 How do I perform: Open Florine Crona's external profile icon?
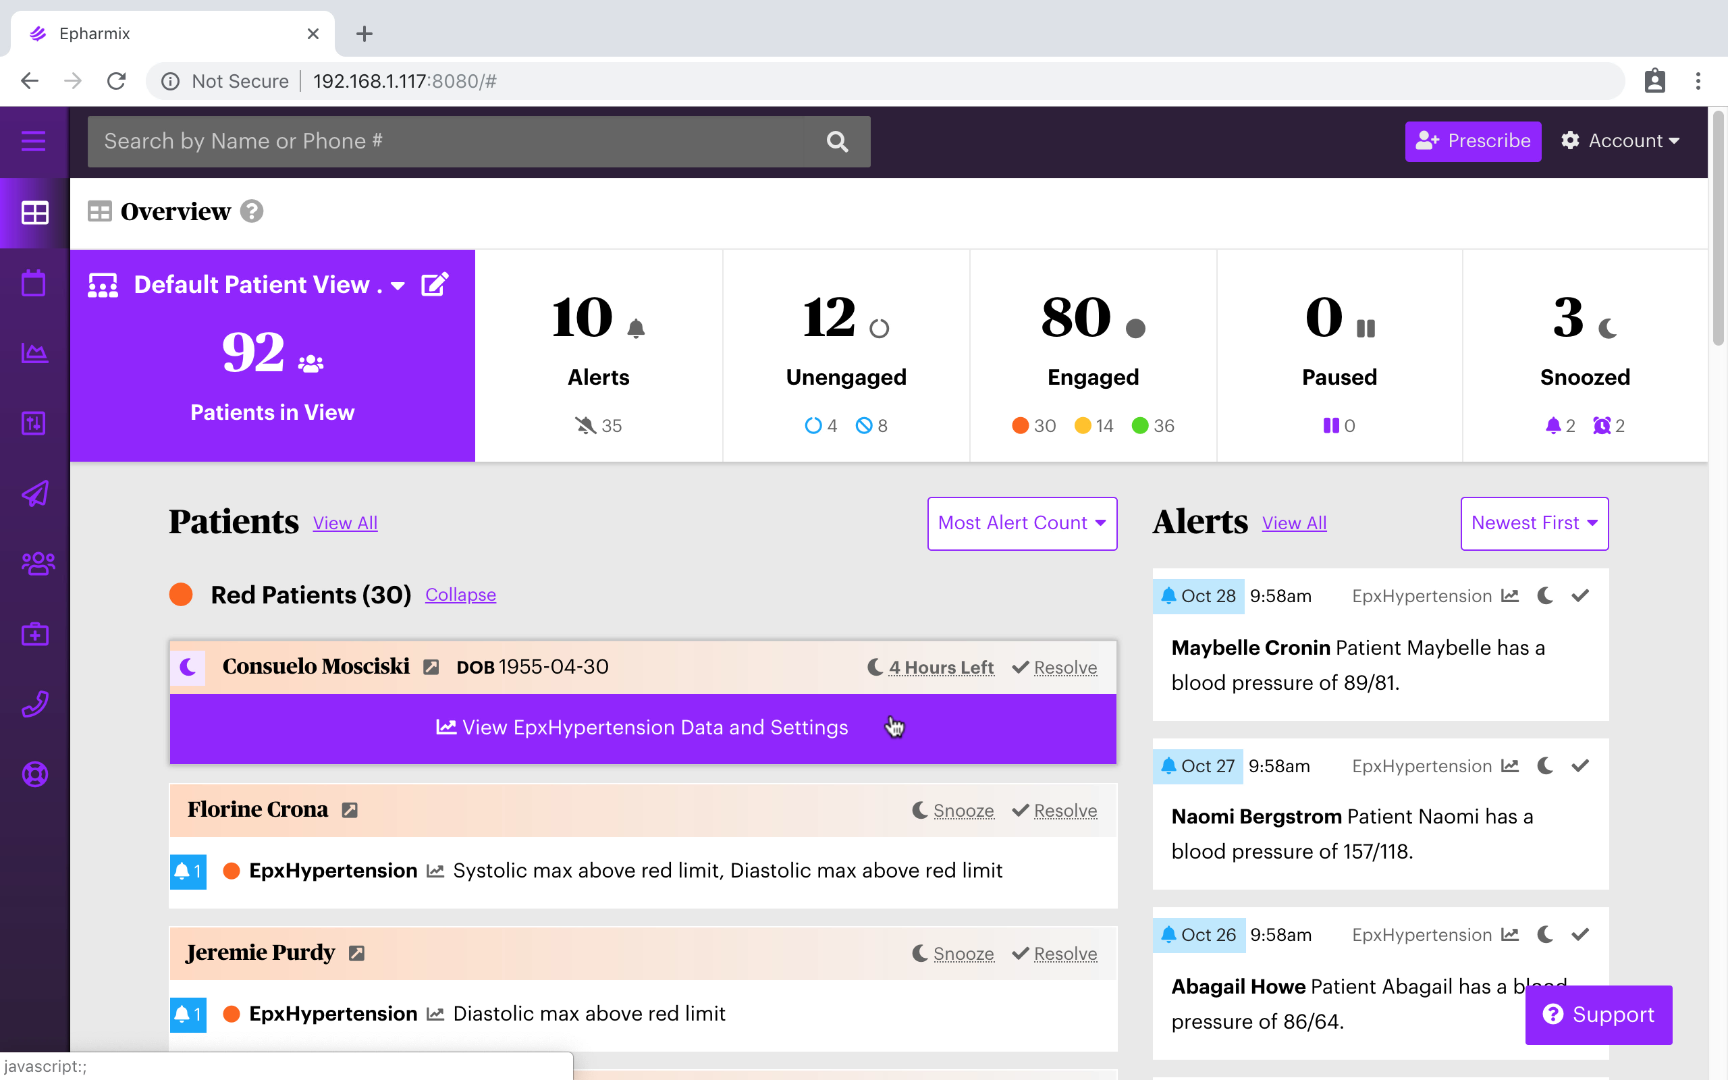pyautogui.click(x=350, y=810)
